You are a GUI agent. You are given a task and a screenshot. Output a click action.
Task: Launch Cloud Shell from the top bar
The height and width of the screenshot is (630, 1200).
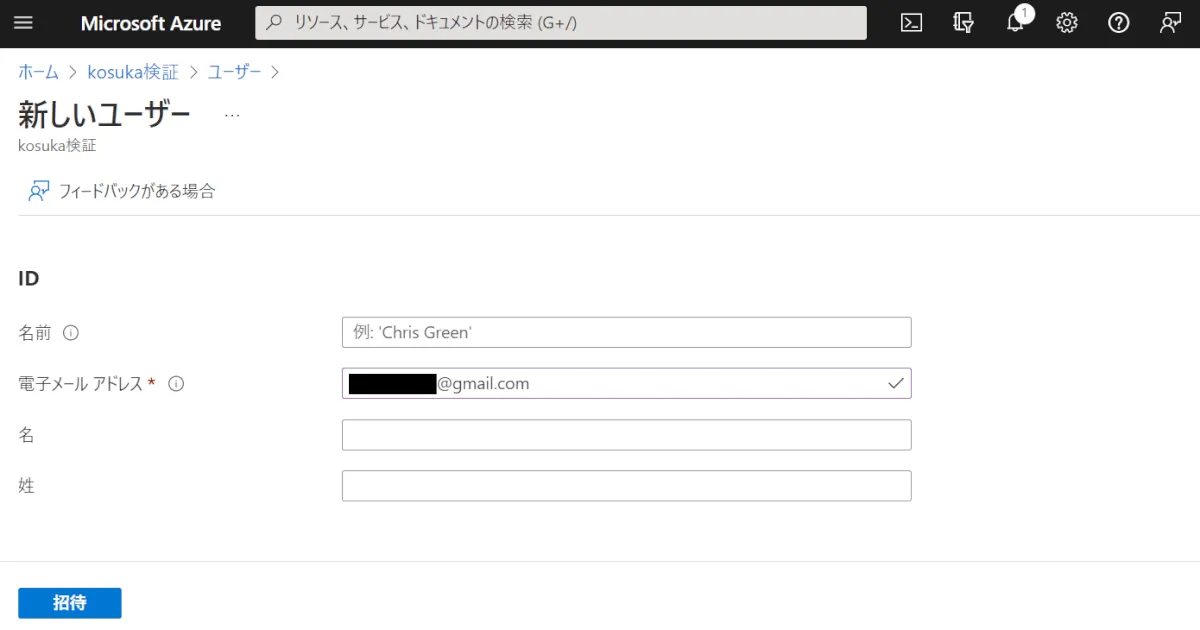coord(911,23)
